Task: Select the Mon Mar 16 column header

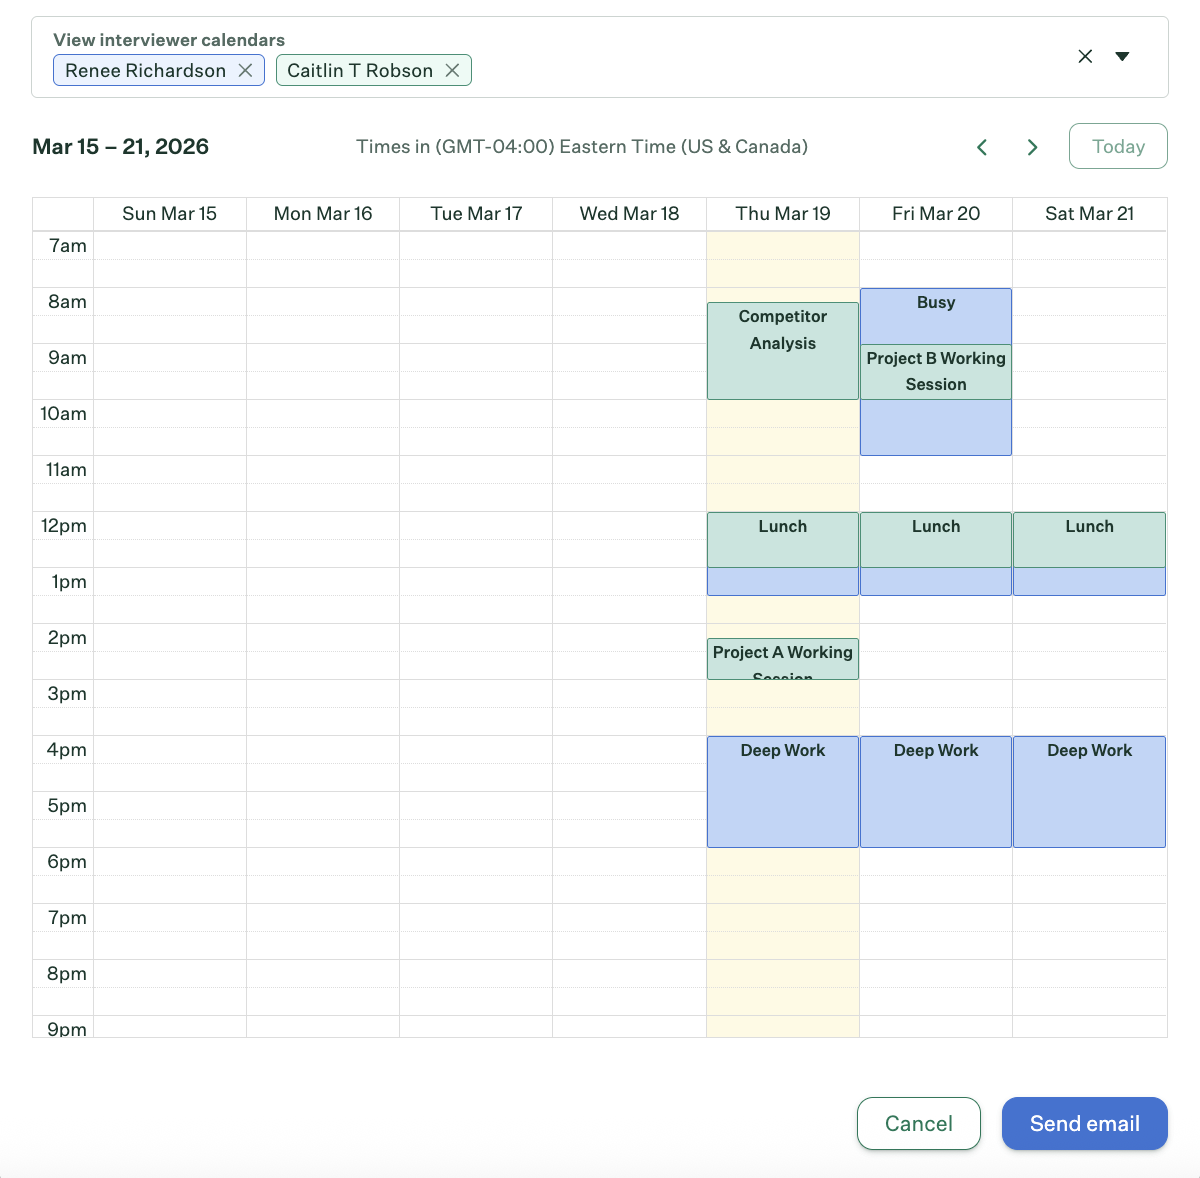Action: tap(322, 214)
